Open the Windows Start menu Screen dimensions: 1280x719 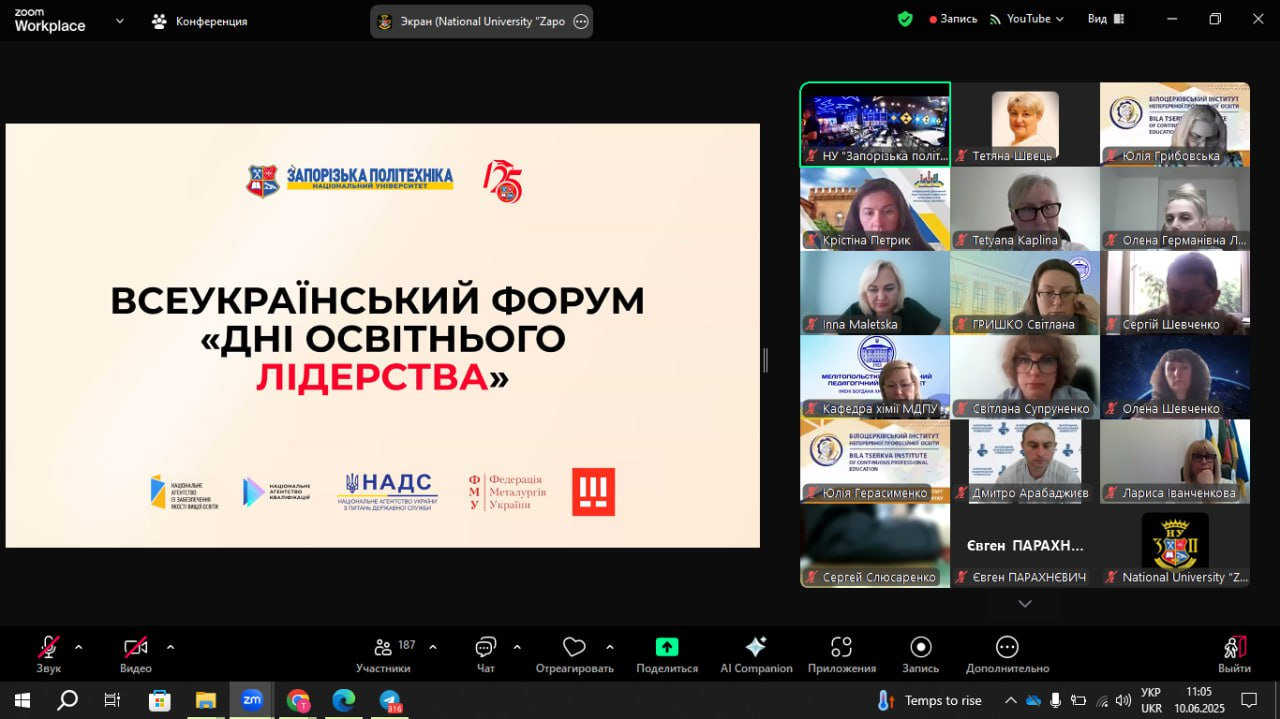[x=22, y=700]
